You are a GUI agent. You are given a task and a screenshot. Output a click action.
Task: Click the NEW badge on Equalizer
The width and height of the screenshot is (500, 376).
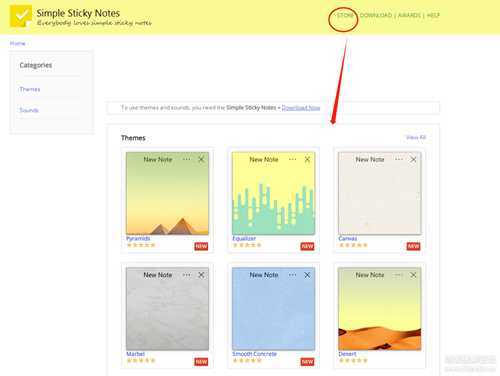coord(307,246)
